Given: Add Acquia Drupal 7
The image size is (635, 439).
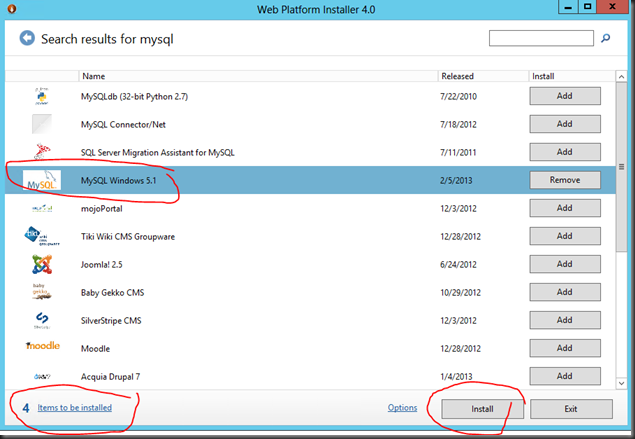Looking at the screenshot, I should click(x=565, y=376).
